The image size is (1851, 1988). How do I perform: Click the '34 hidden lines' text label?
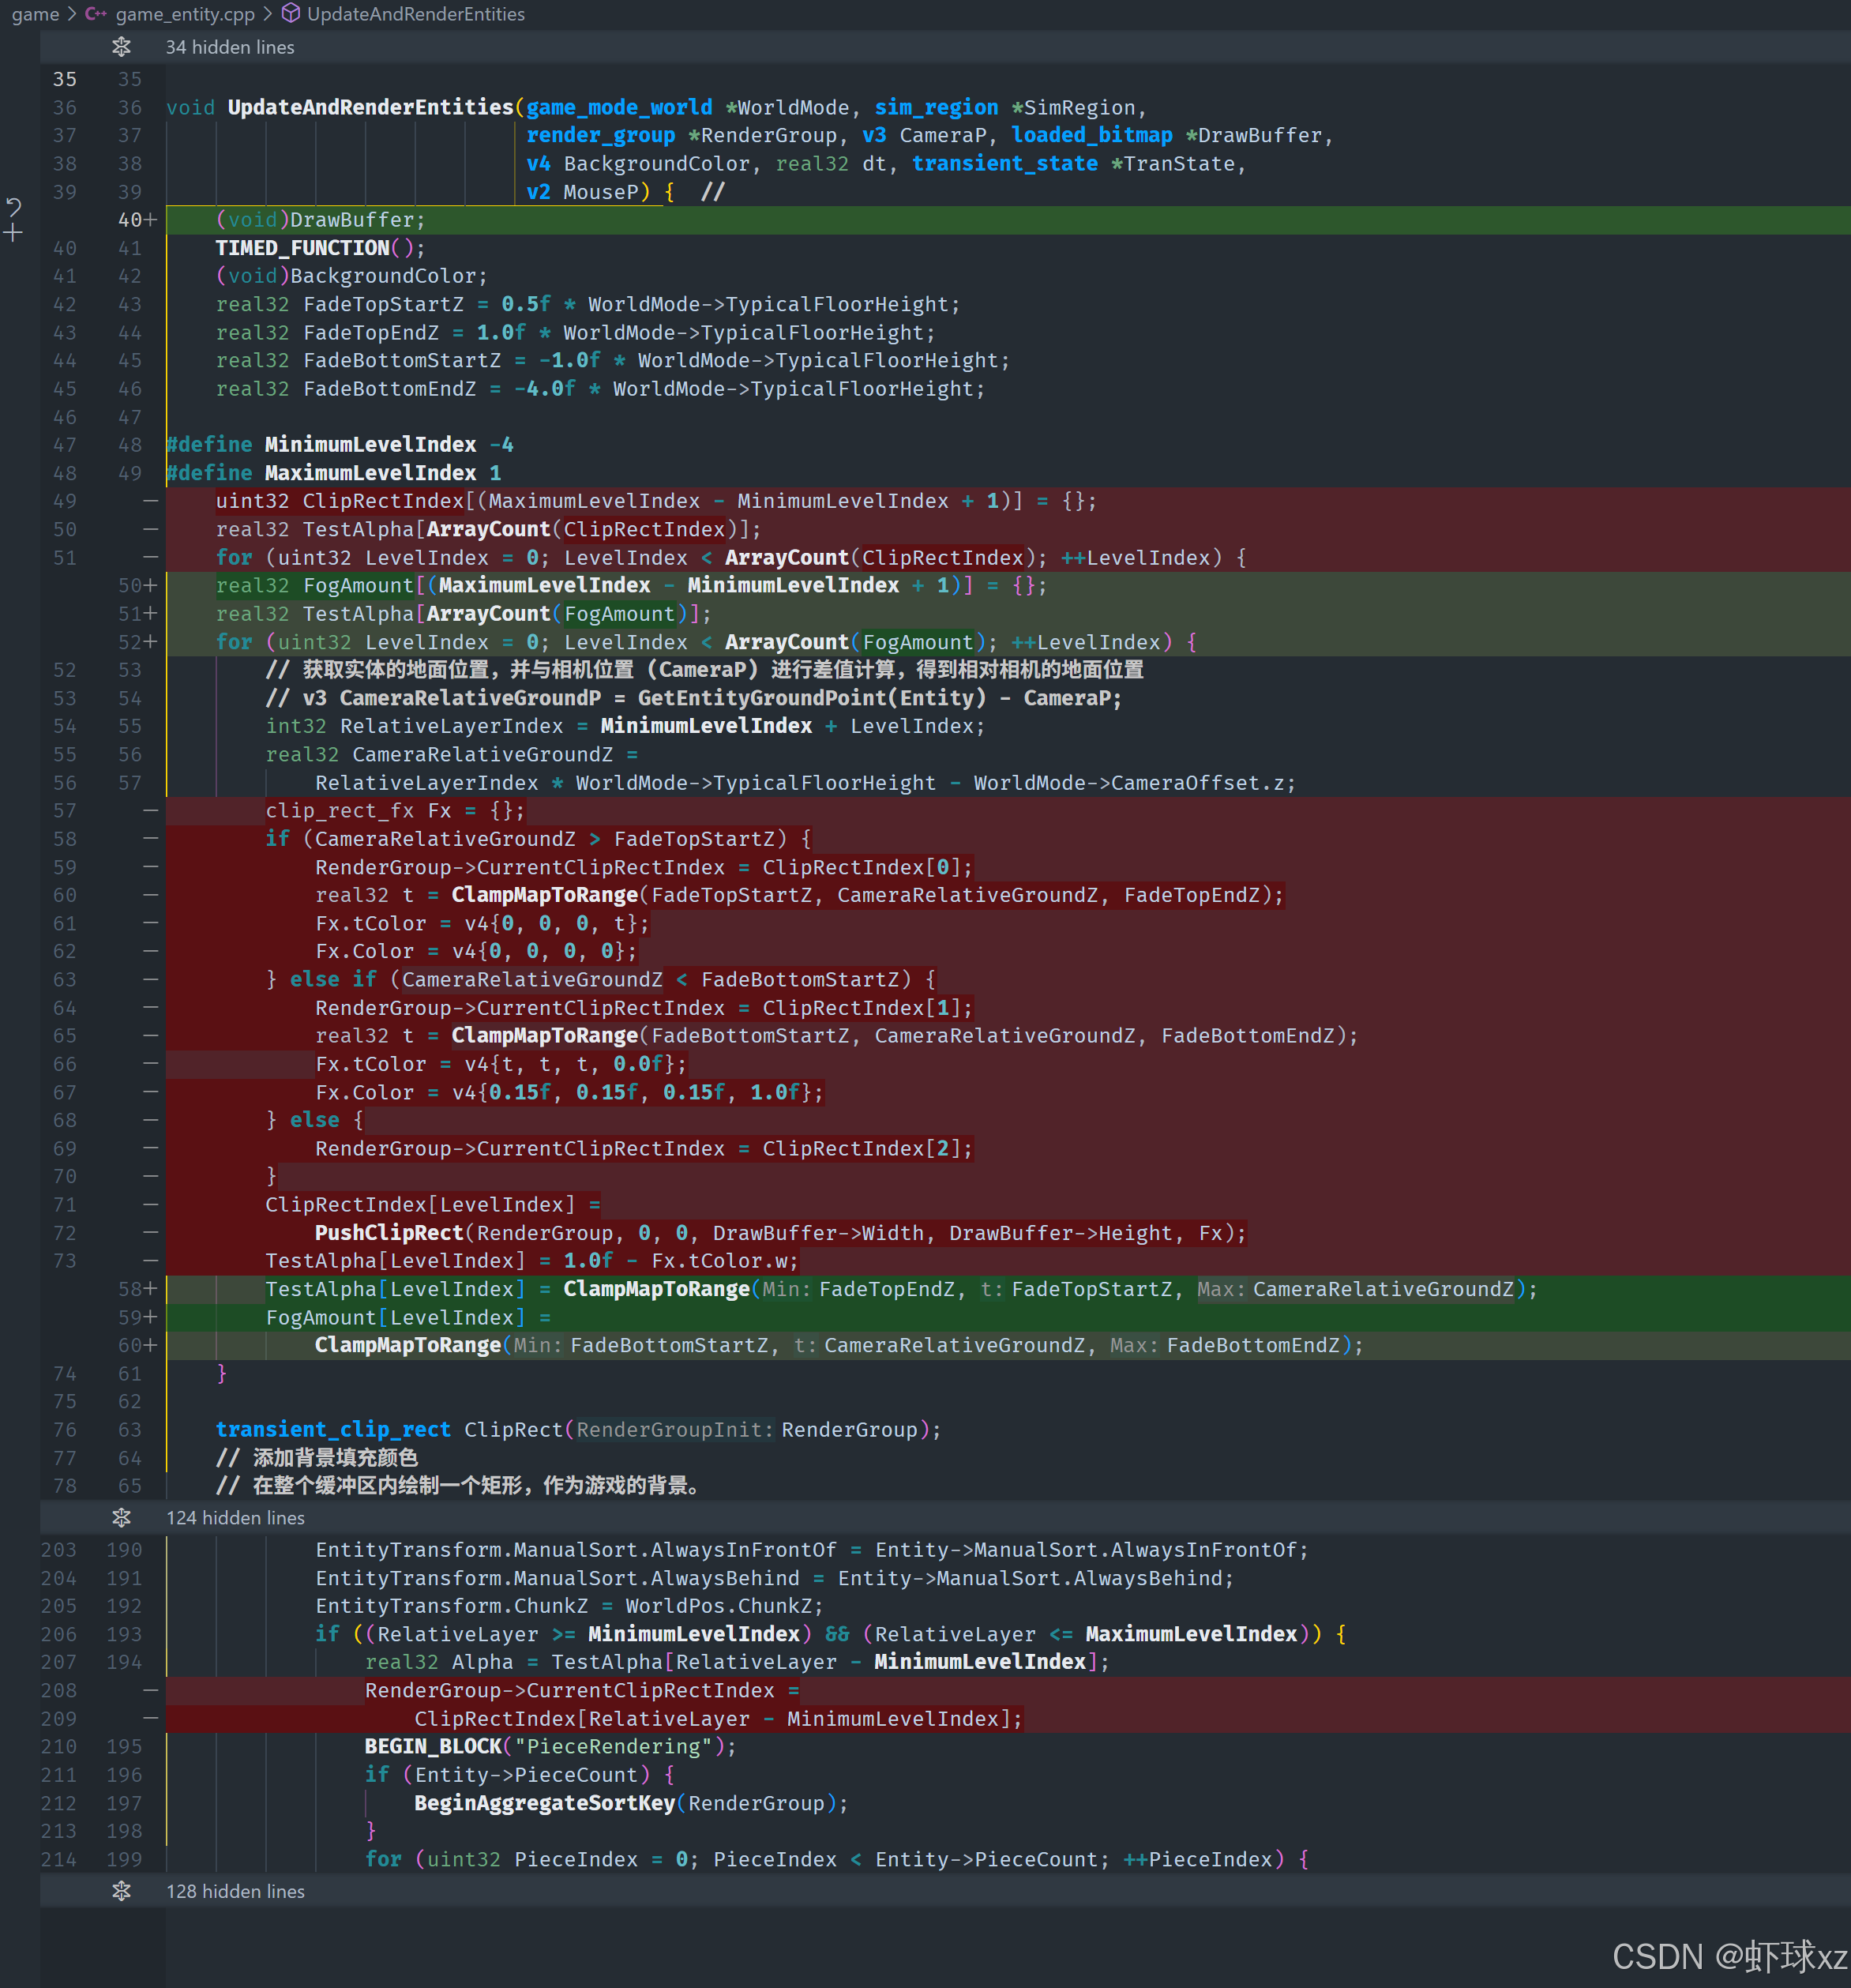(230, 47)
